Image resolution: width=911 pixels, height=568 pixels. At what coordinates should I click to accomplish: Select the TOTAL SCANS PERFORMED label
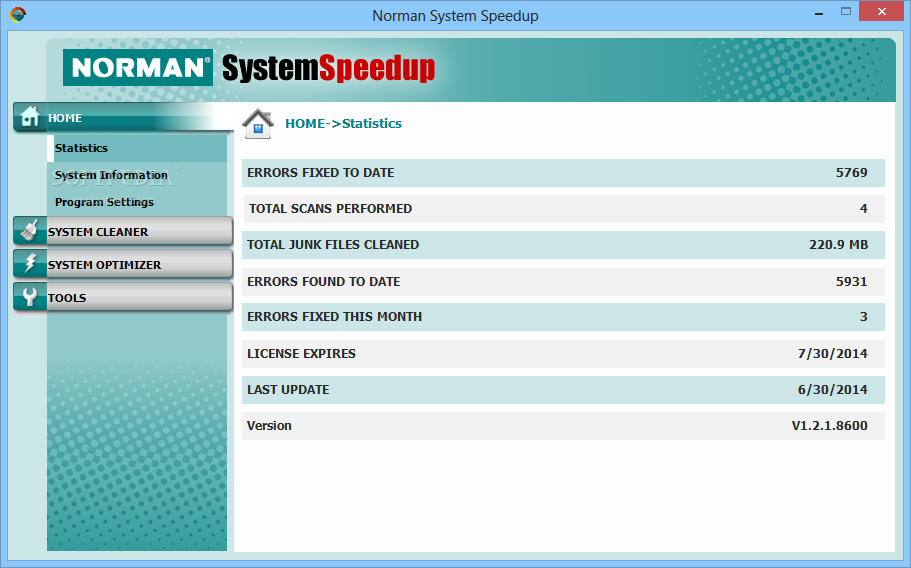coord(330,208)
